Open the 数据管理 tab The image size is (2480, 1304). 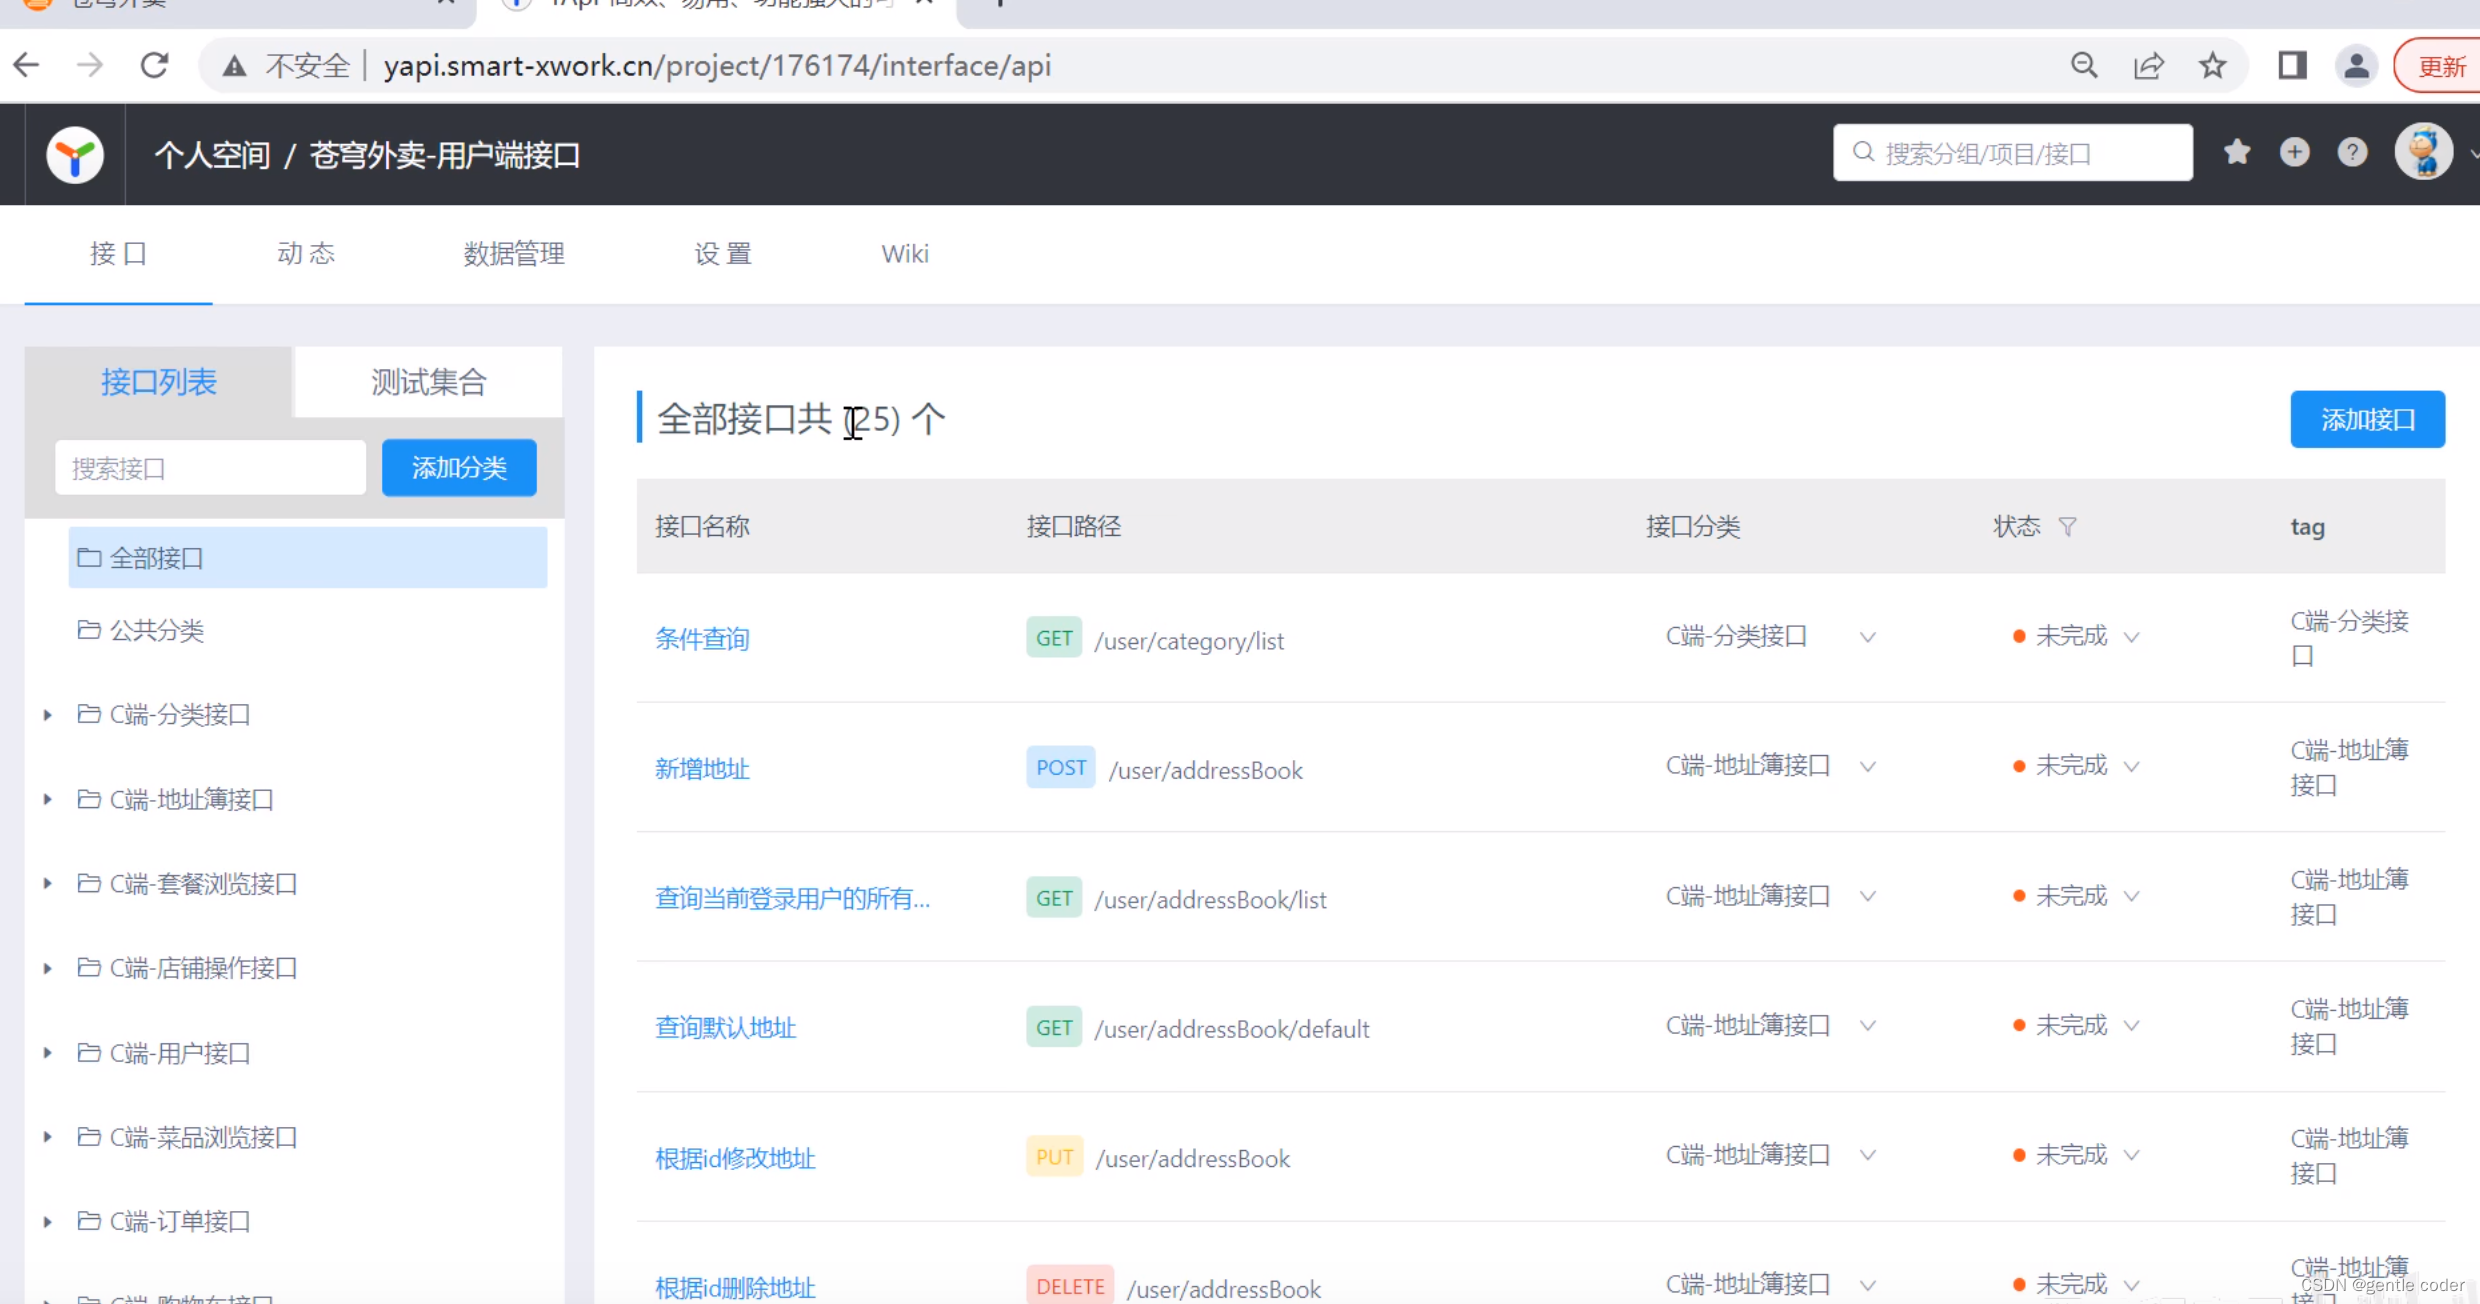[x=514, y=254]
